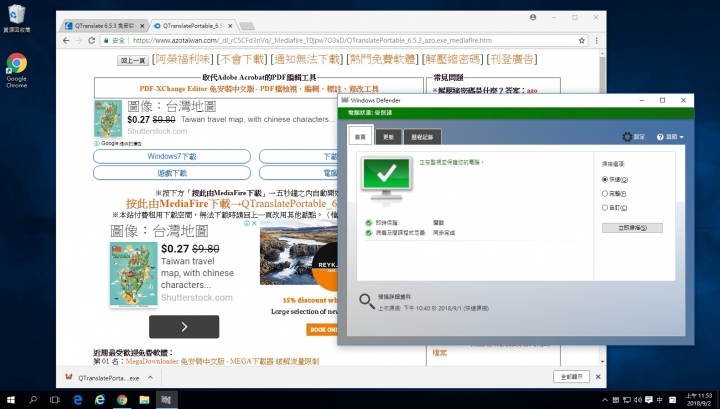Launch Internet Explorer from the taskbar
This screenshot has height=409, width=720.
[x=99, y=400]
